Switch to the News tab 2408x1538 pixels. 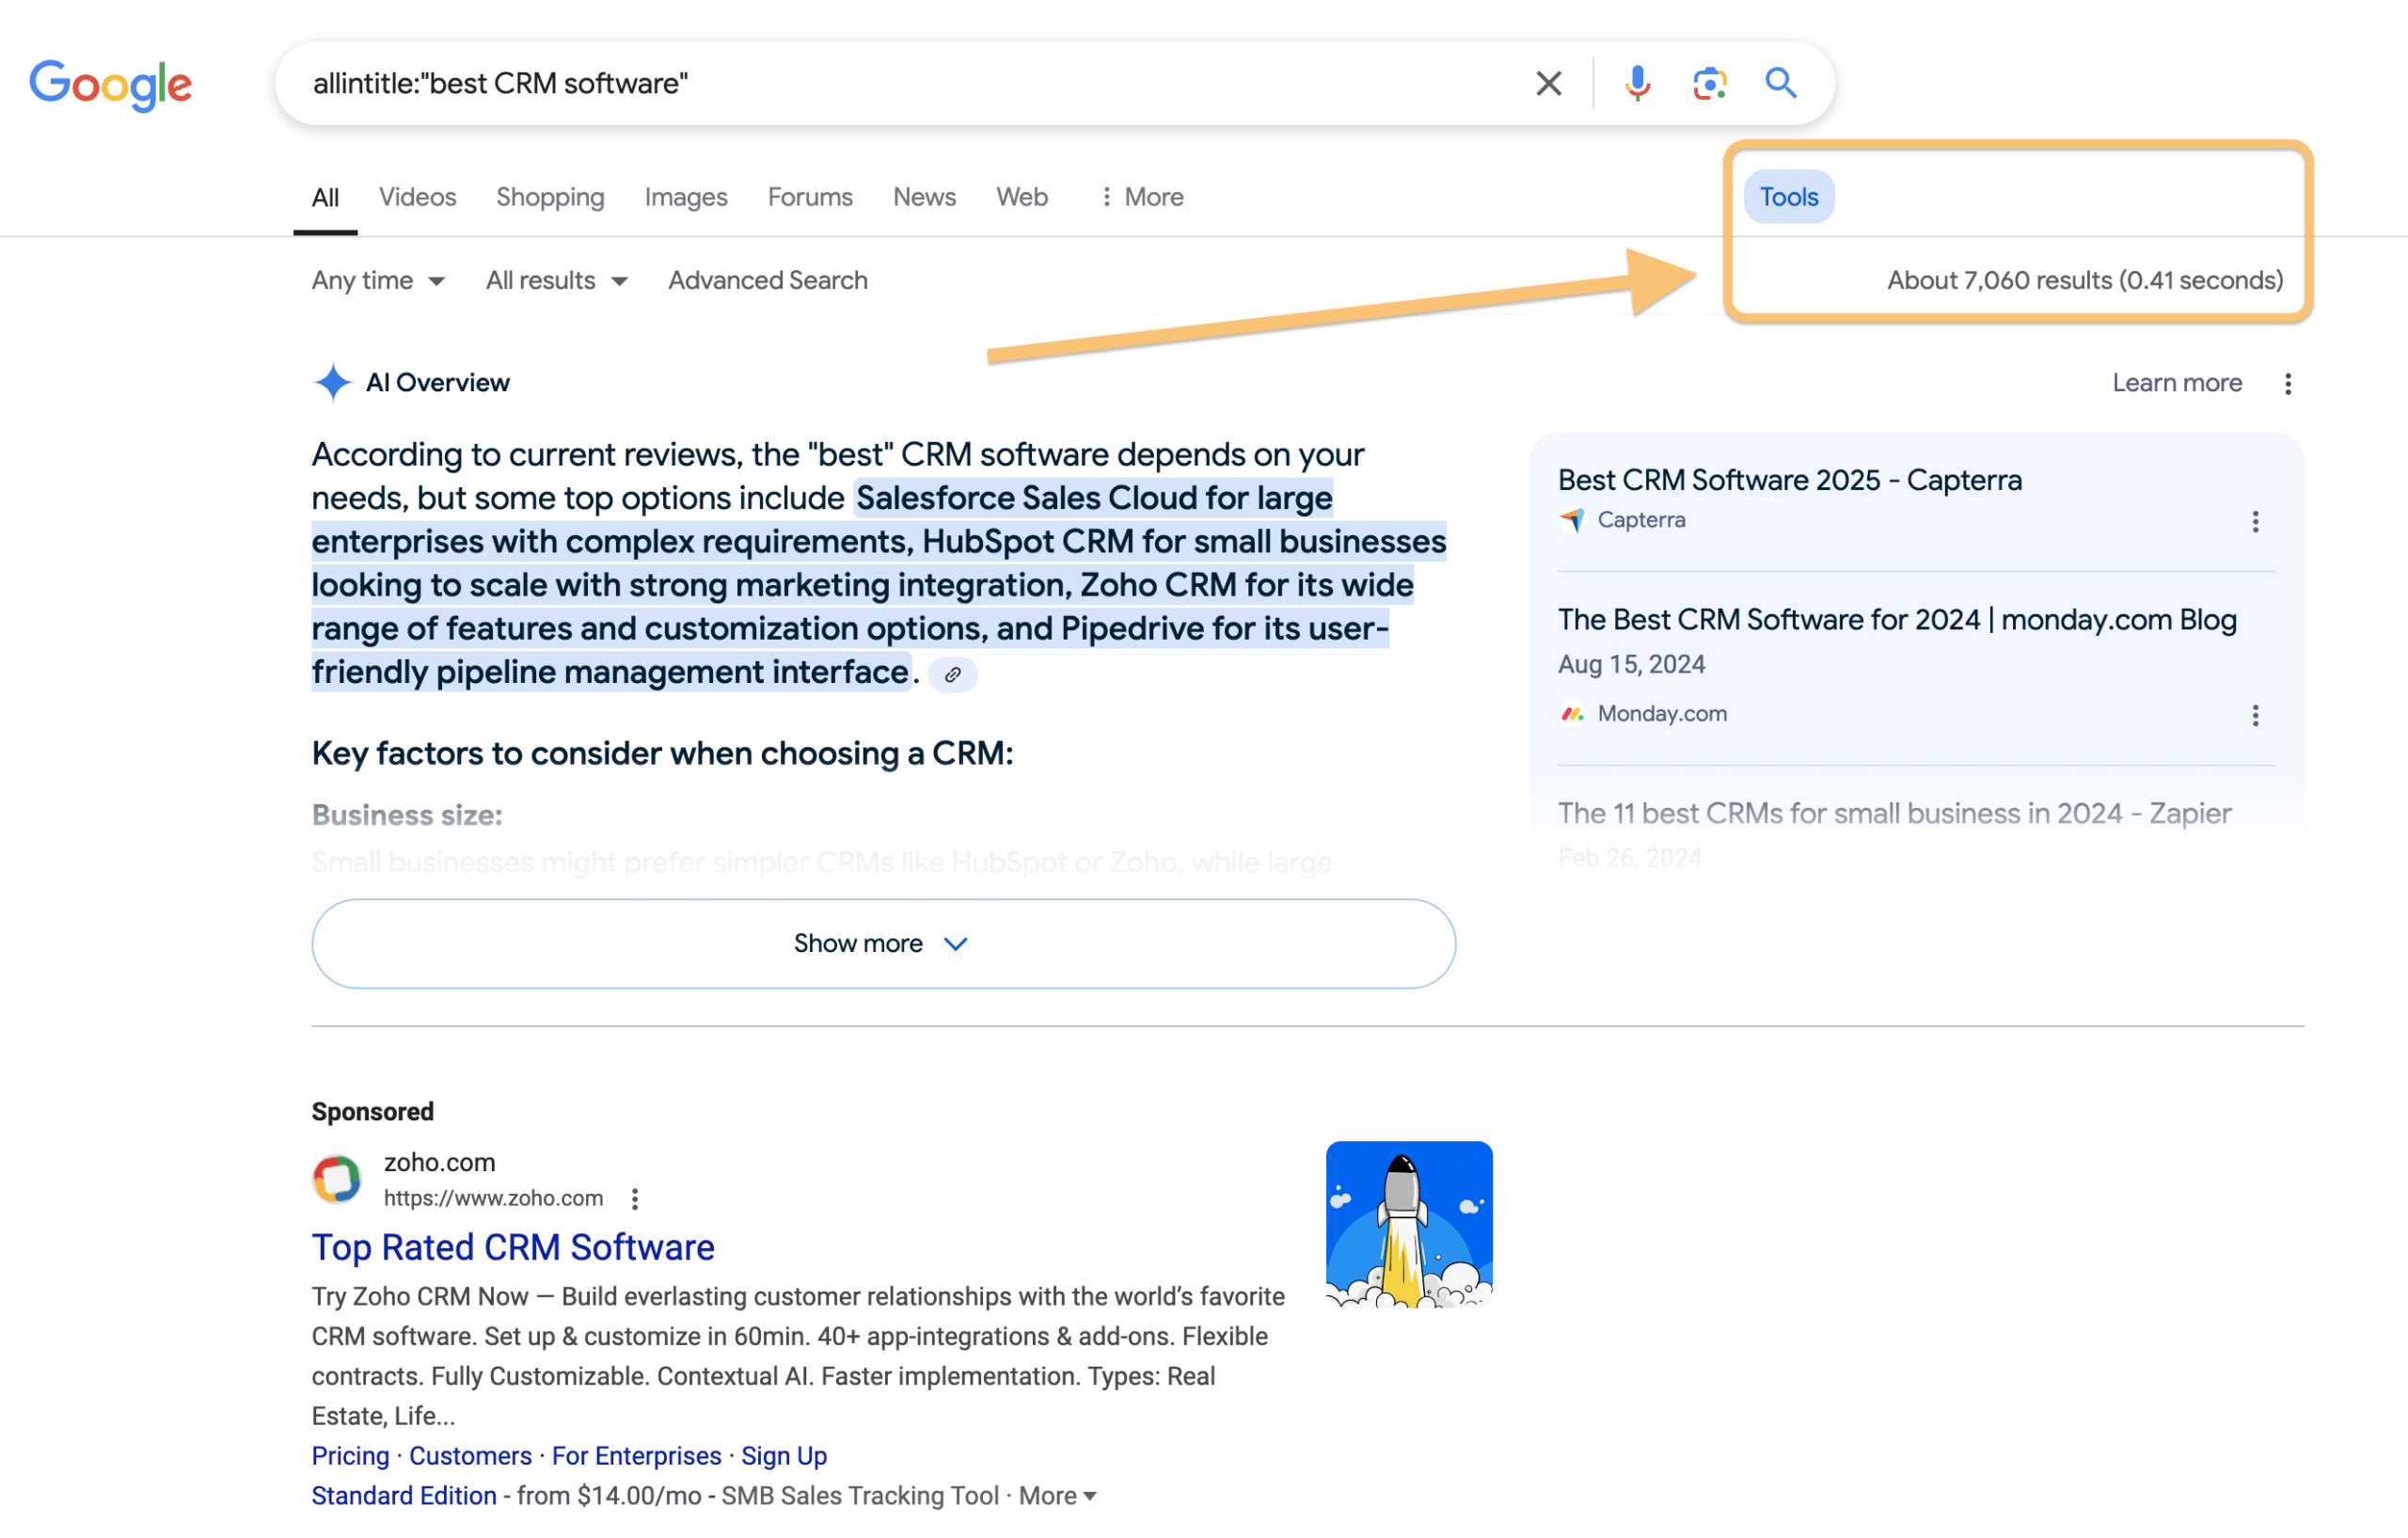pyautogui.click(x=924, y=197)
